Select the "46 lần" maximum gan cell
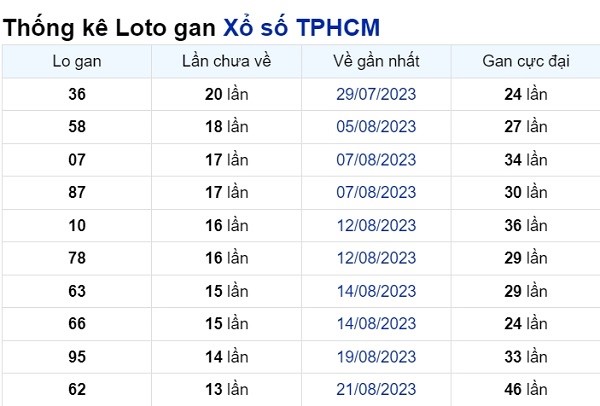Image resolution: width=600 pixels, height=406 pixels. (x=525, y=388)
